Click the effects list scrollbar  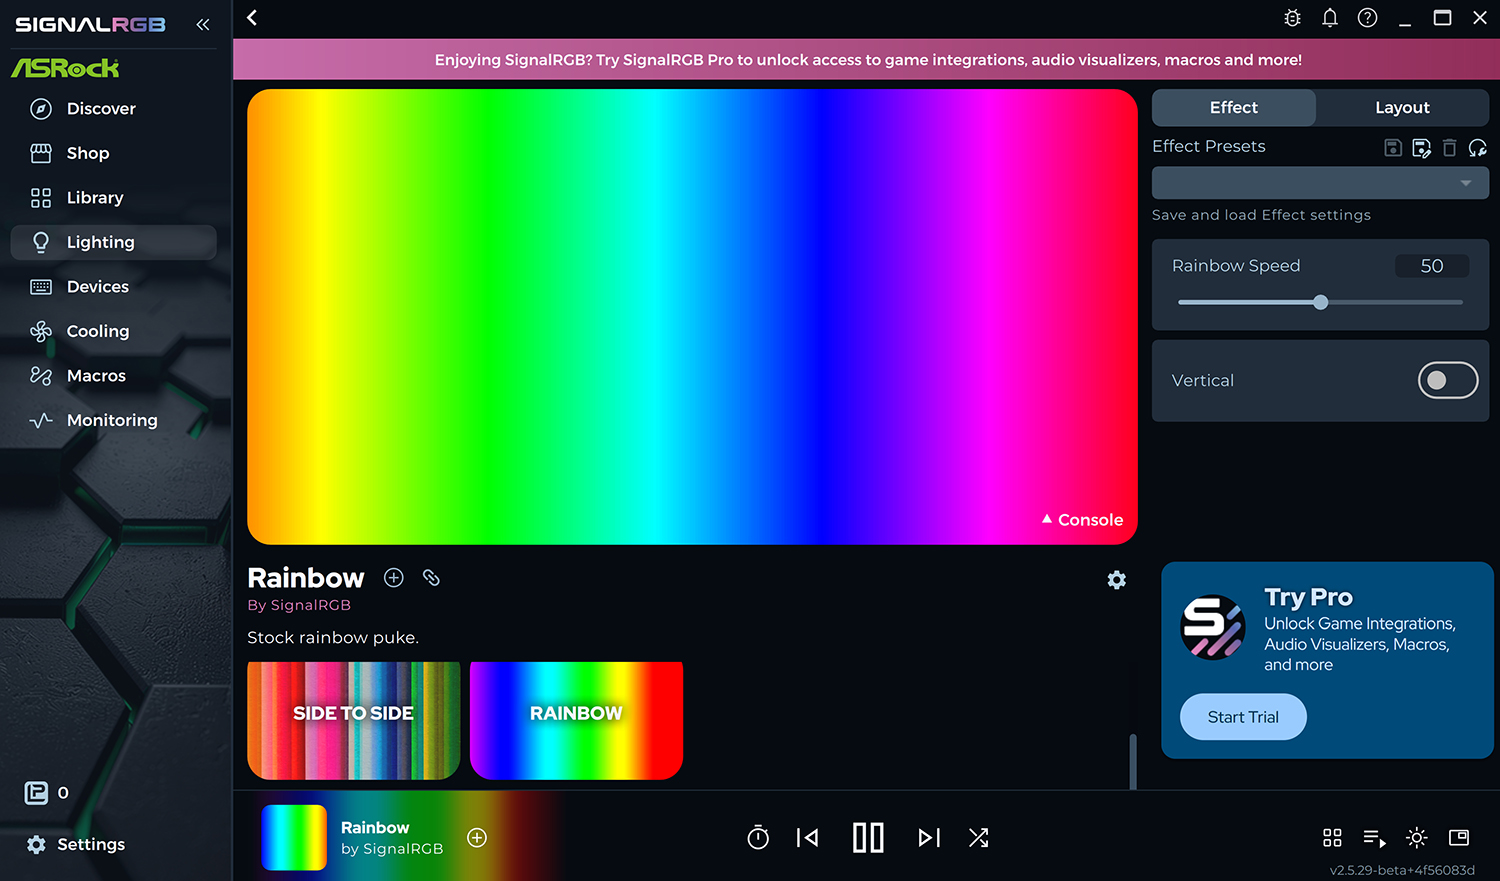click(x=1133, y=762)
